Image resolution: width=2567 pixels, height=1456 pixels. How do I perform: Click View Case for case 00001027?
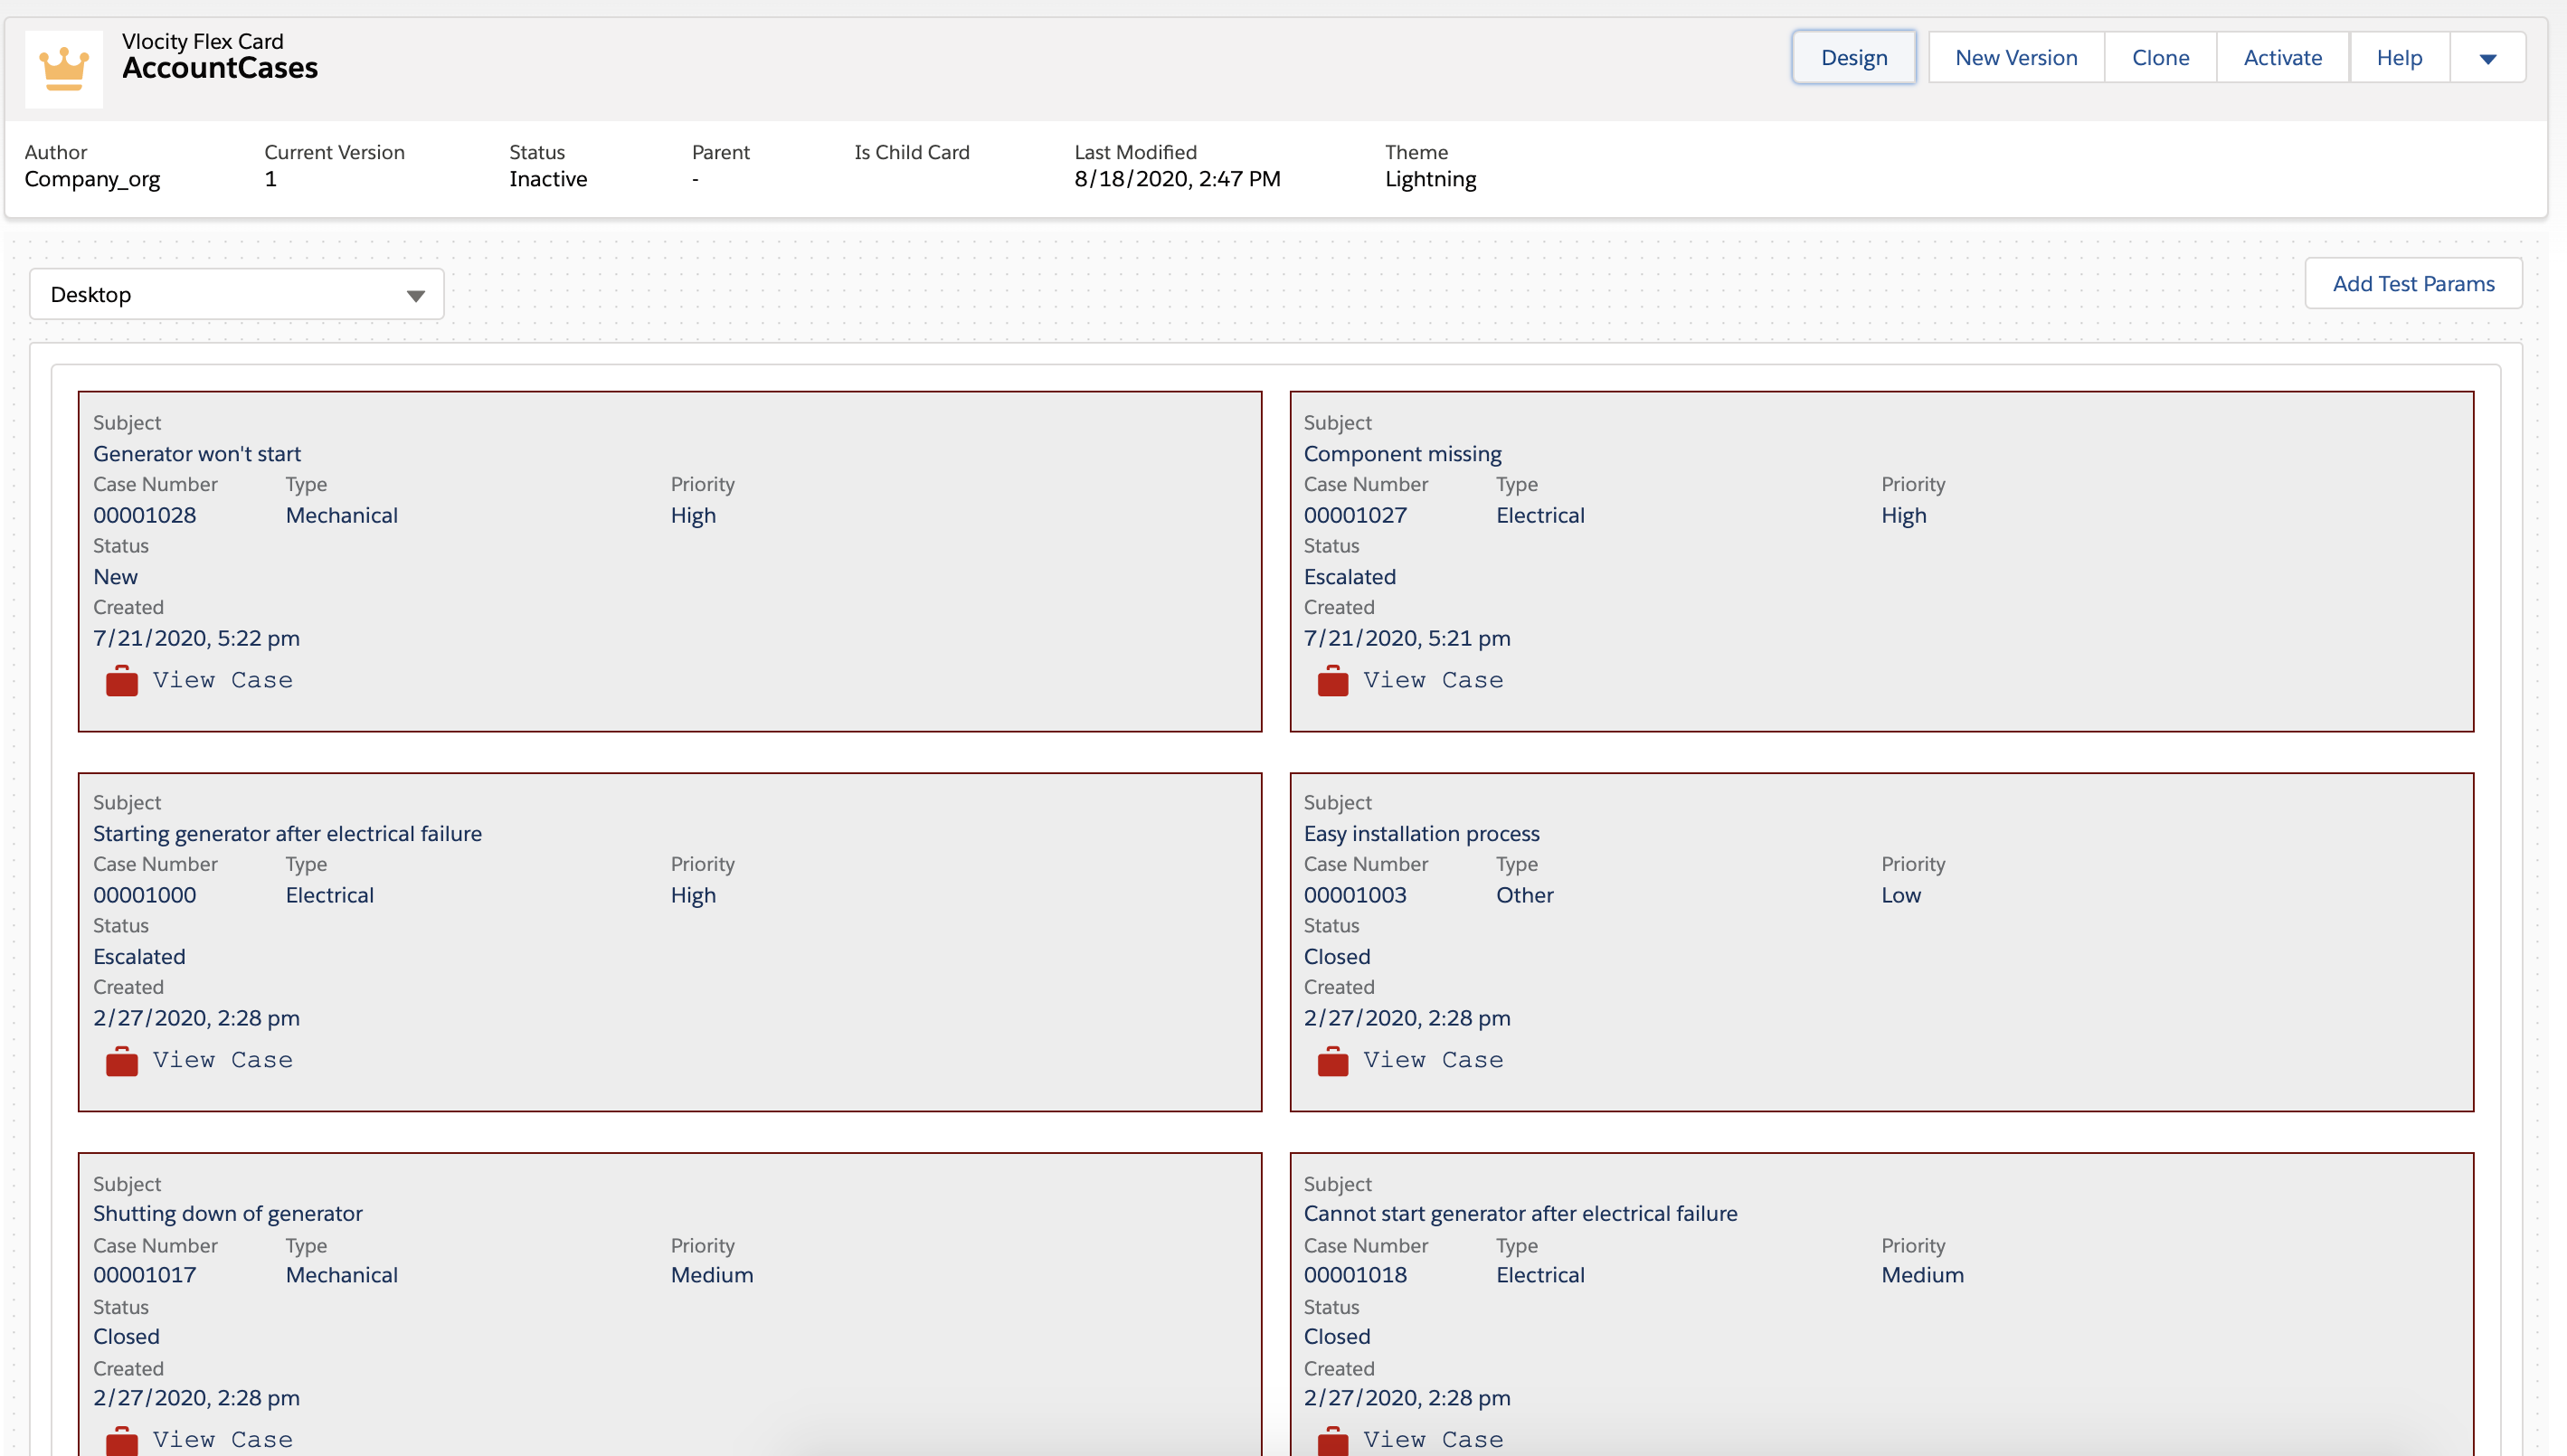1433,680
